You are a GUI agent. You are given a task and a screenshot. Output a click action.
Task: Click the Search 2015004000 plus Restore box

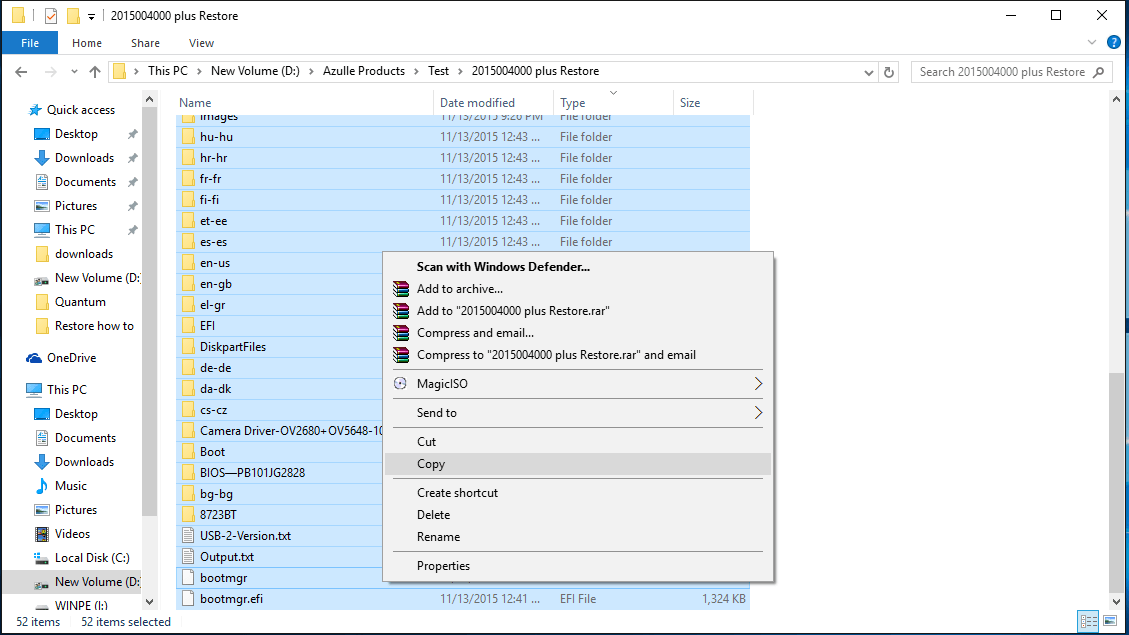coord(1002,72)
